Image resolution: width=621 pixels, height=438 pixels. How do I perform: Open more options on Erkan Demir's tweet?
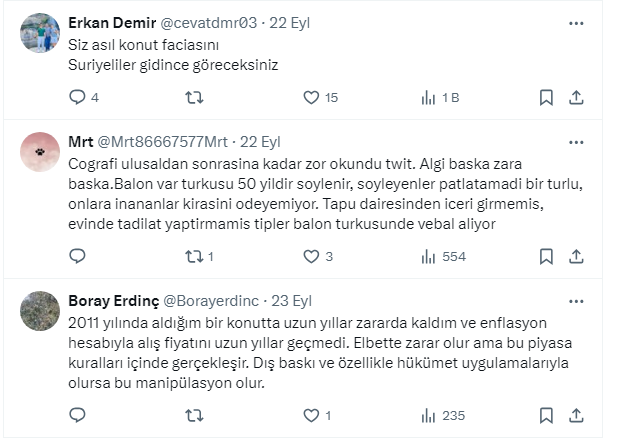576,23
